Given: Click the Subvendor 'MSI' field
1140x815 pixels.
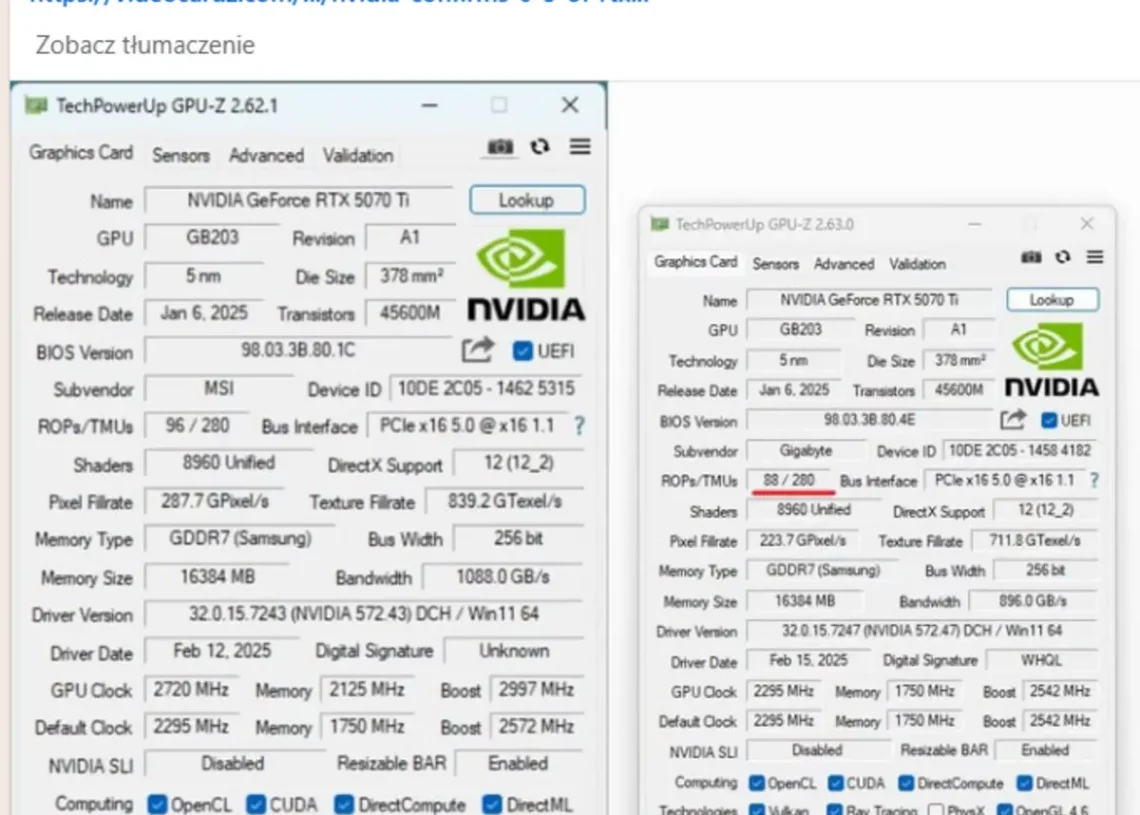Looking at the screenshot, I should [x=219, y=388].
